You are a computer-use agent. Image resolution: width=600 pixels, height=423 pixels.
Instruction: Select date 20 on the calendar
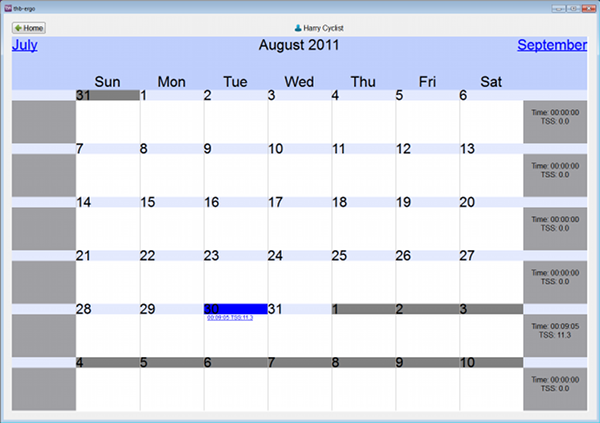tap(491, 202)
